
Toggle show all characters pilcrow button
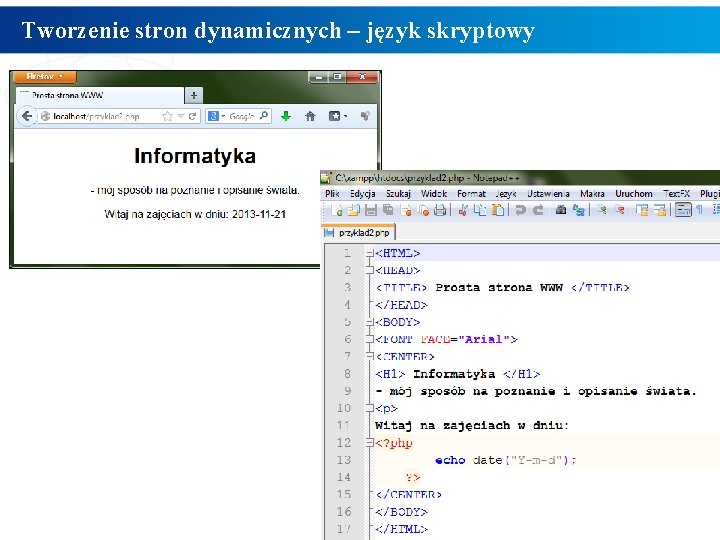(x=700, y=210)
